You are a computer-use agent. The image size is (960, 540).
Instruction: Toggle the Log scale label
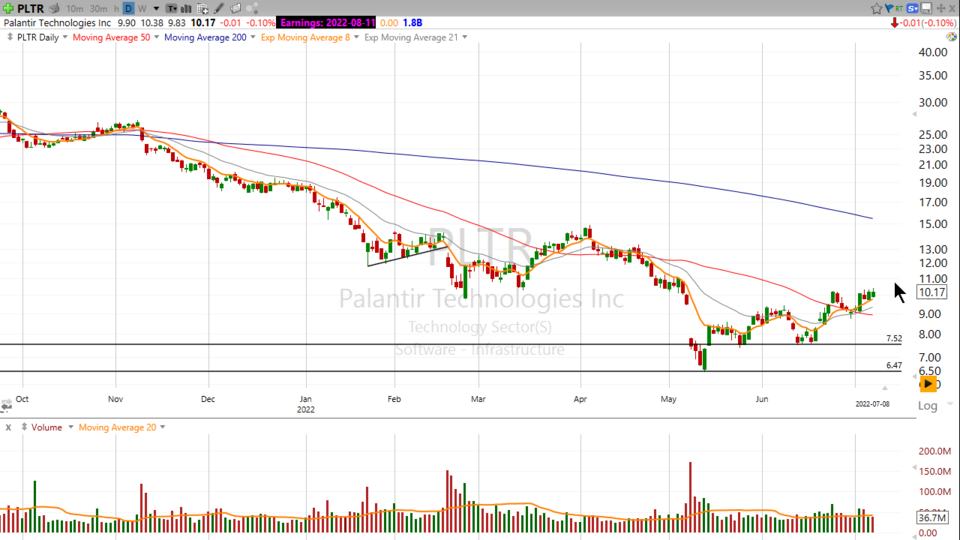tap(927, 405)
